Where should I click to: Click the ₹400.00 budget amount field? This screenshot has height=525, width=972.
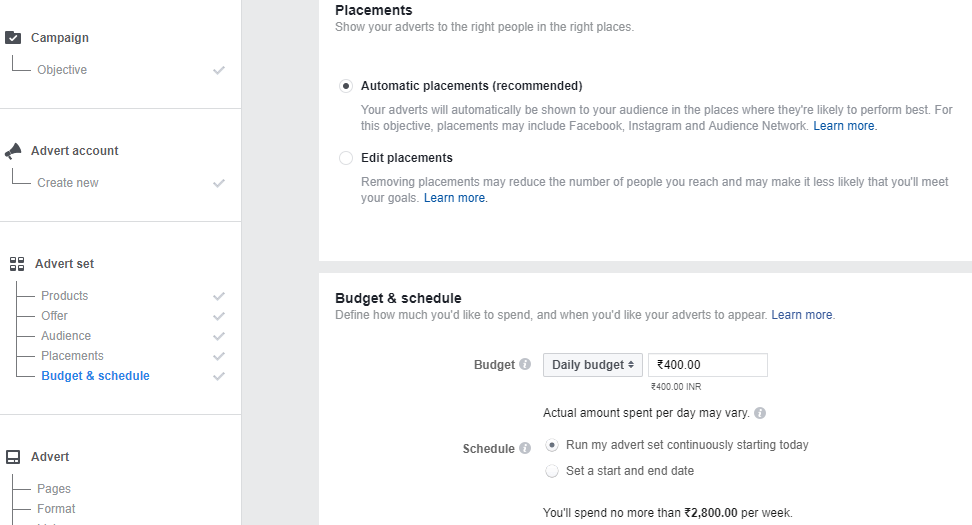pos(708,365)
